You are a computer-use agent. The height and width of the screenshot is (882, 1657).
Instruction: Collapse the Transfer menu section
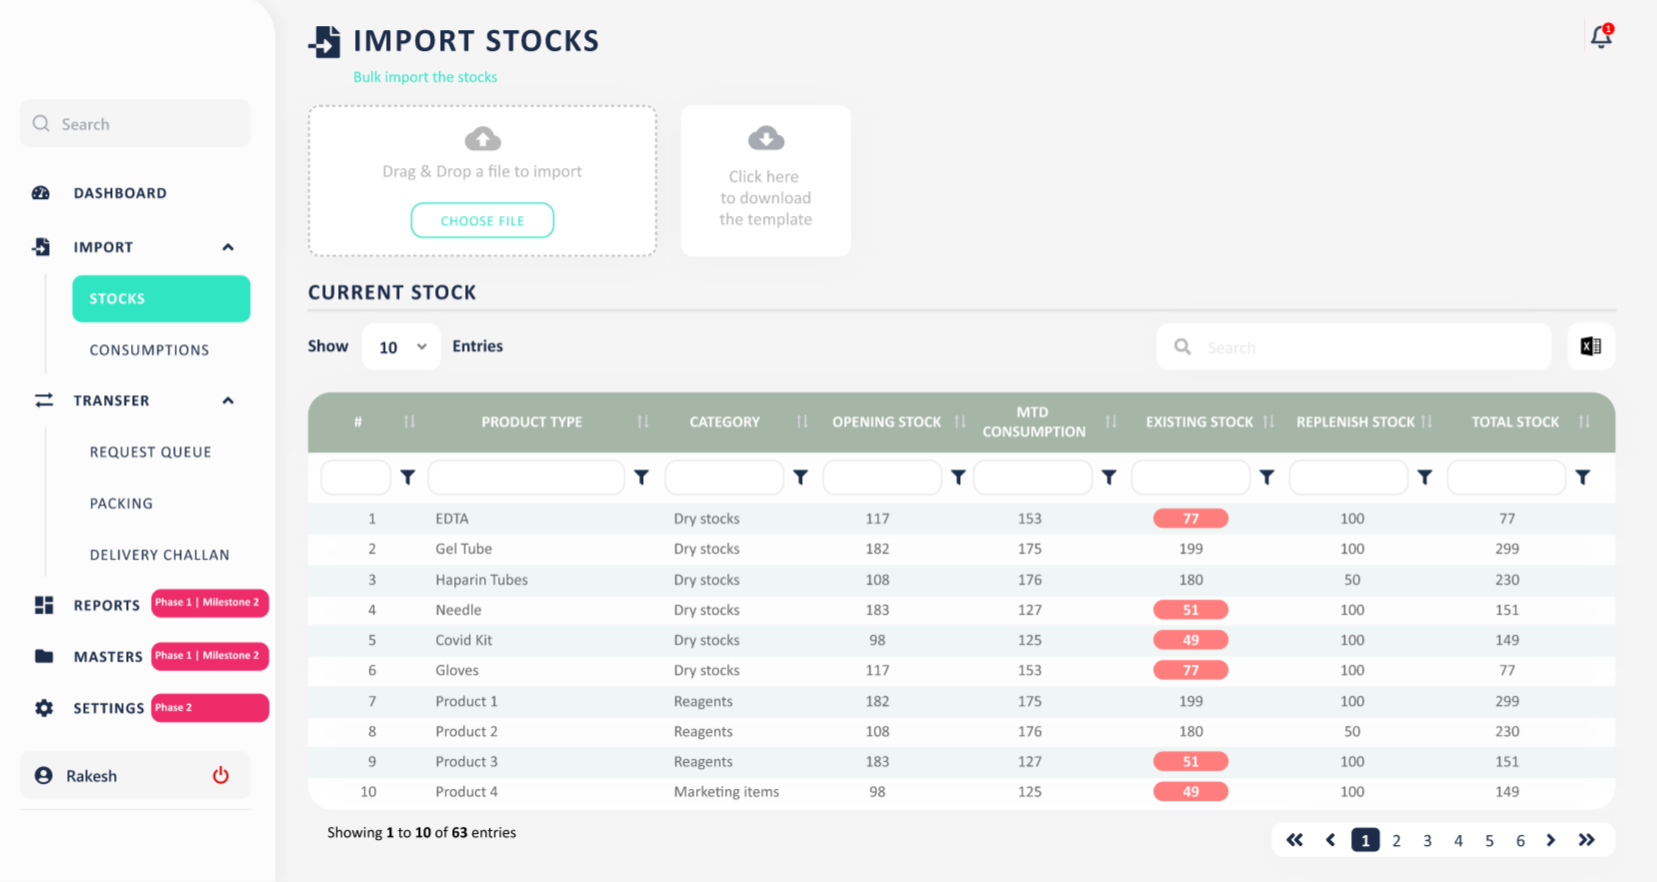click(x=228, y=401)
